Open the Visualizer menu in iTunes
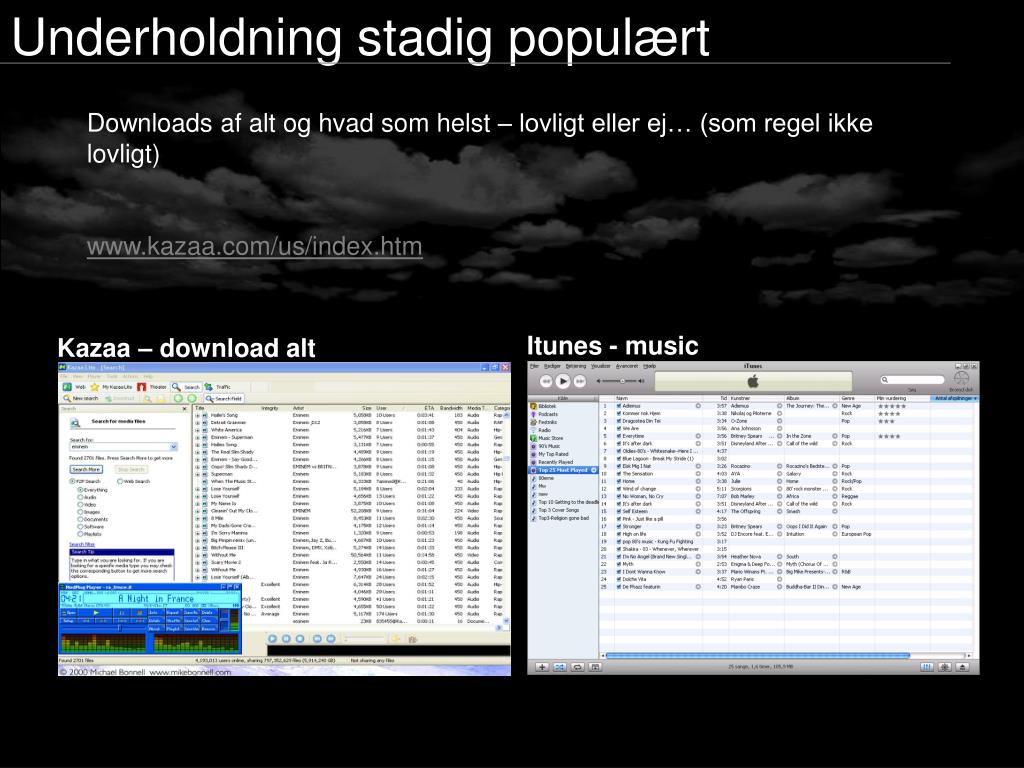The image size is (1024, 768). [x=600, y=366]
